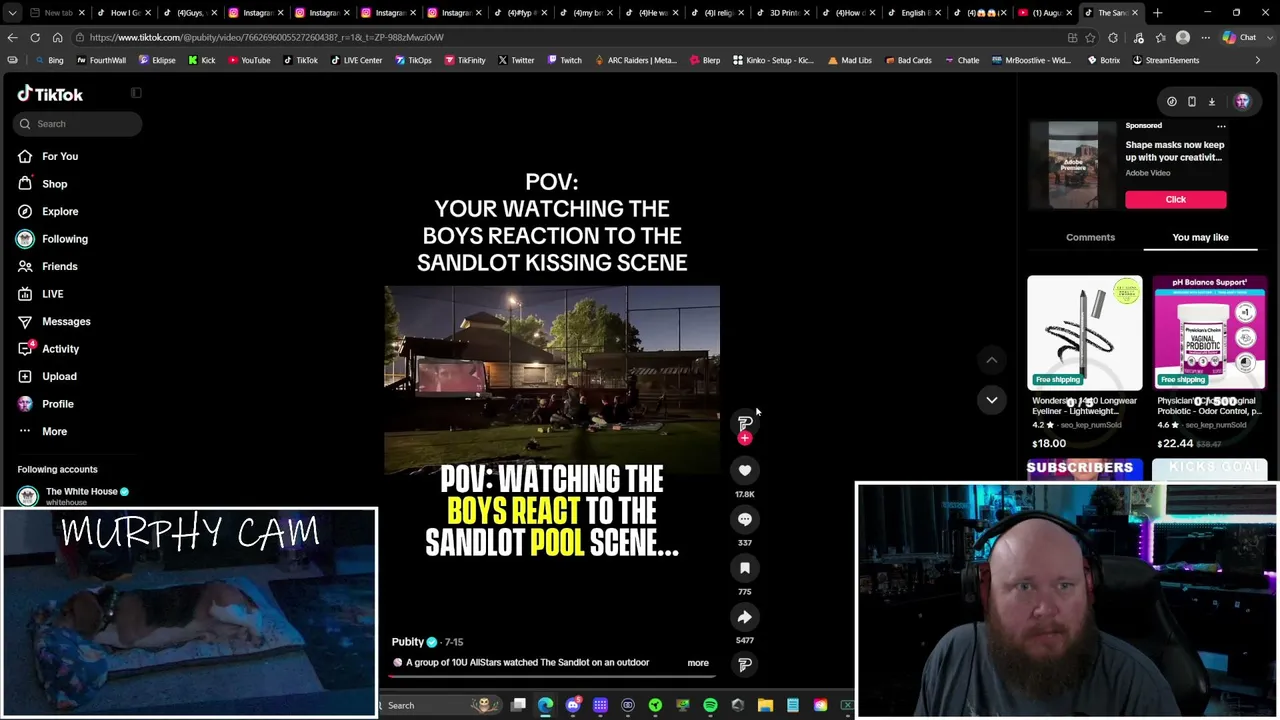This screenshot has height=720, width=1280.
Task: Open the Profile page
Action: pos(58,404)
